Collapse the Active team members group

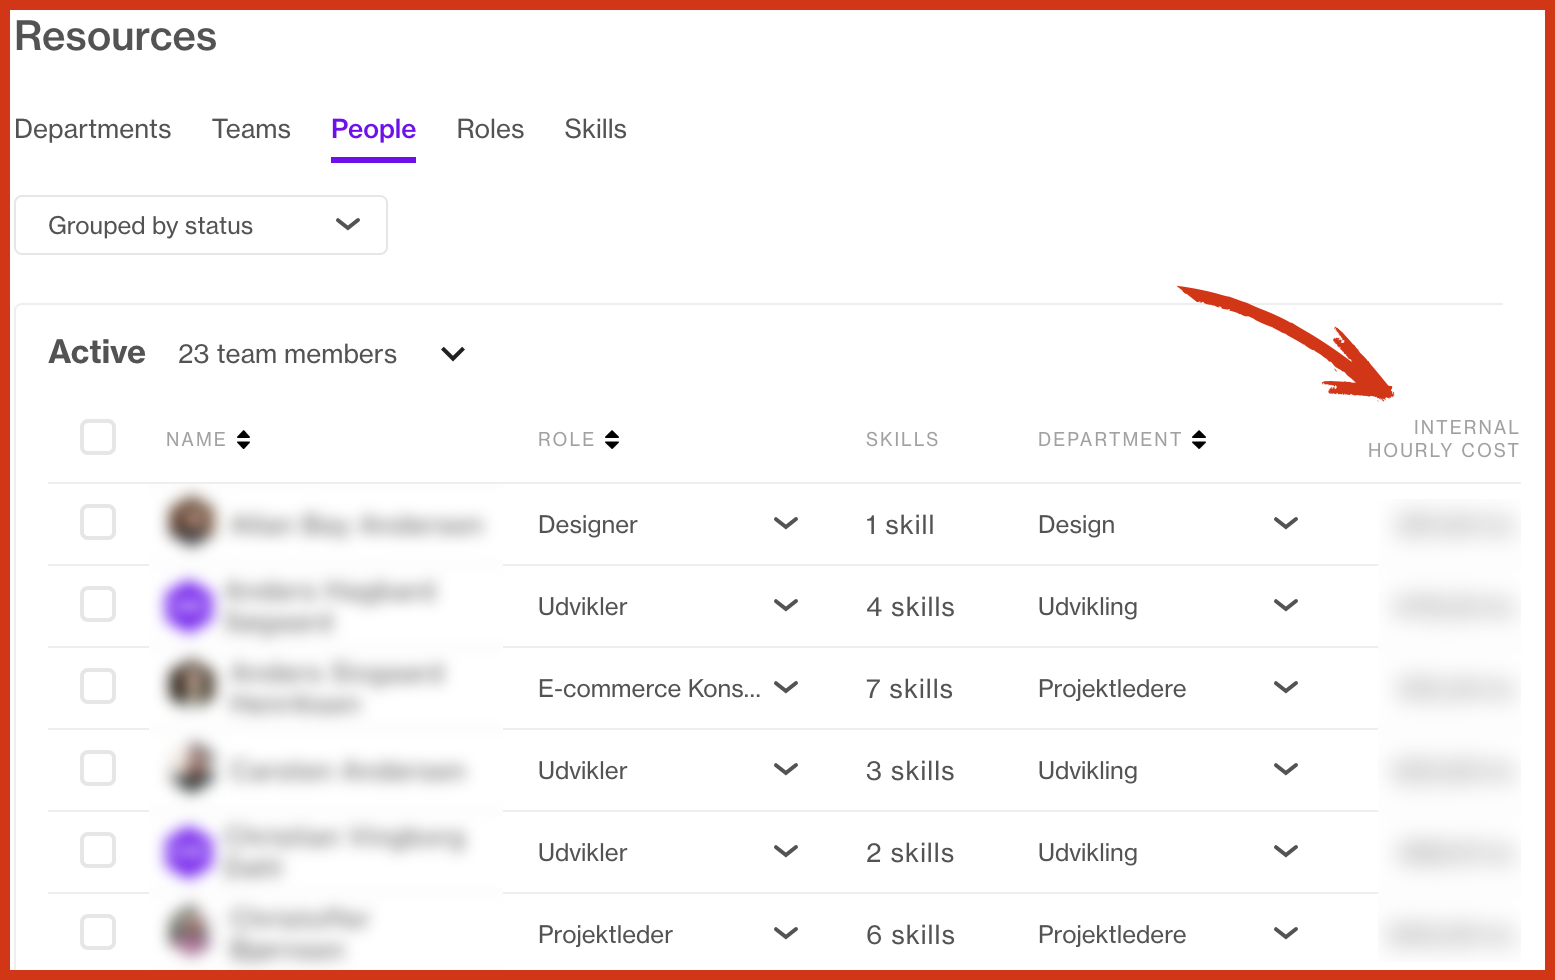coord(453,354)
